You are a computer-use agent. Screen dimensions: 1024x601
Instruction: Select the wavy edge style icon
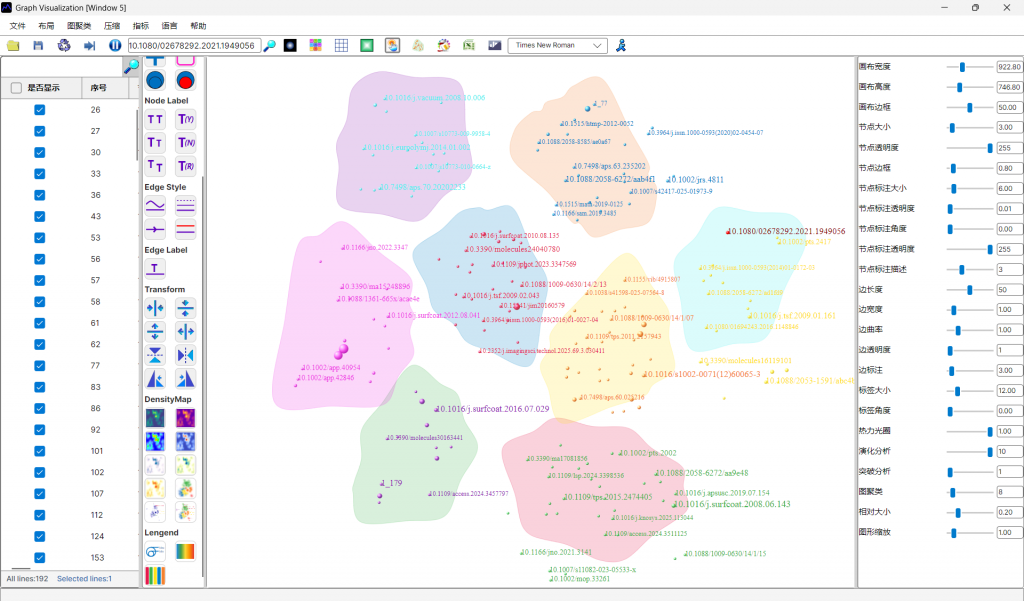coord(155,205)
